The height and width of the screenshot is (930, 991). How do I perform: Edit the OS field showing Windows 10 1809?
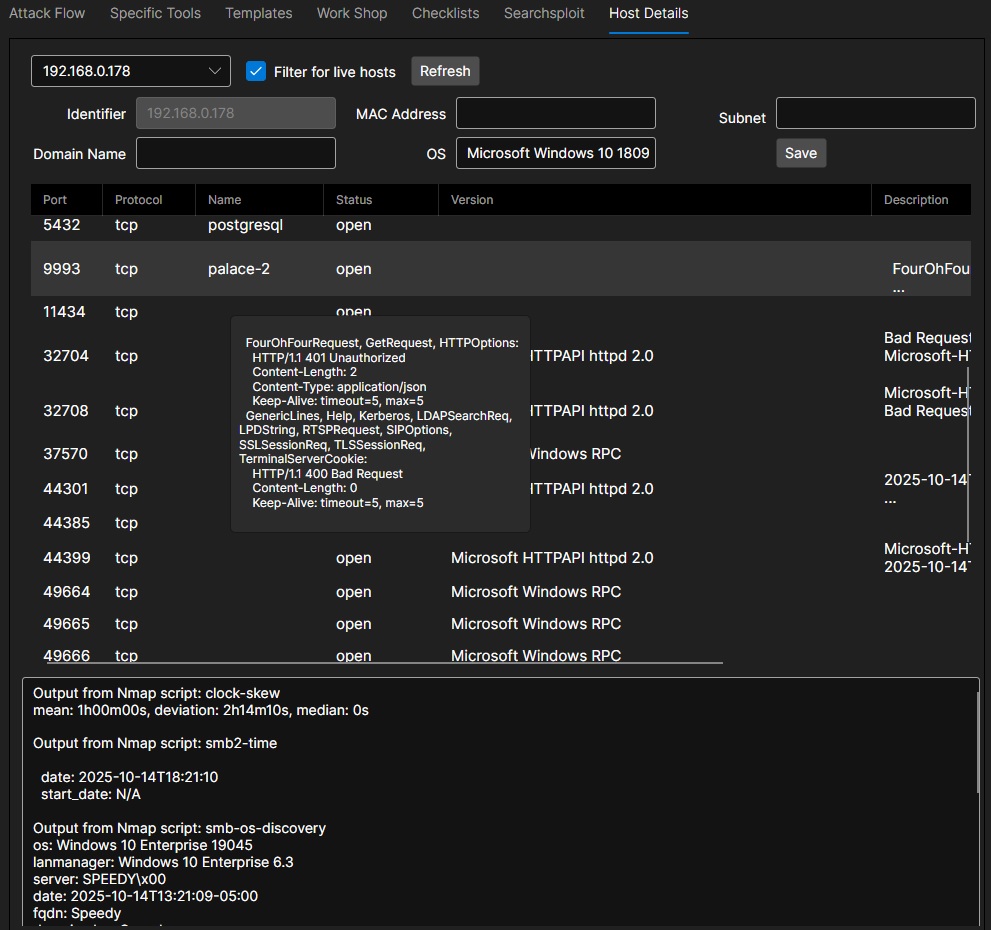pyautogui.click(x=555, y=152)
